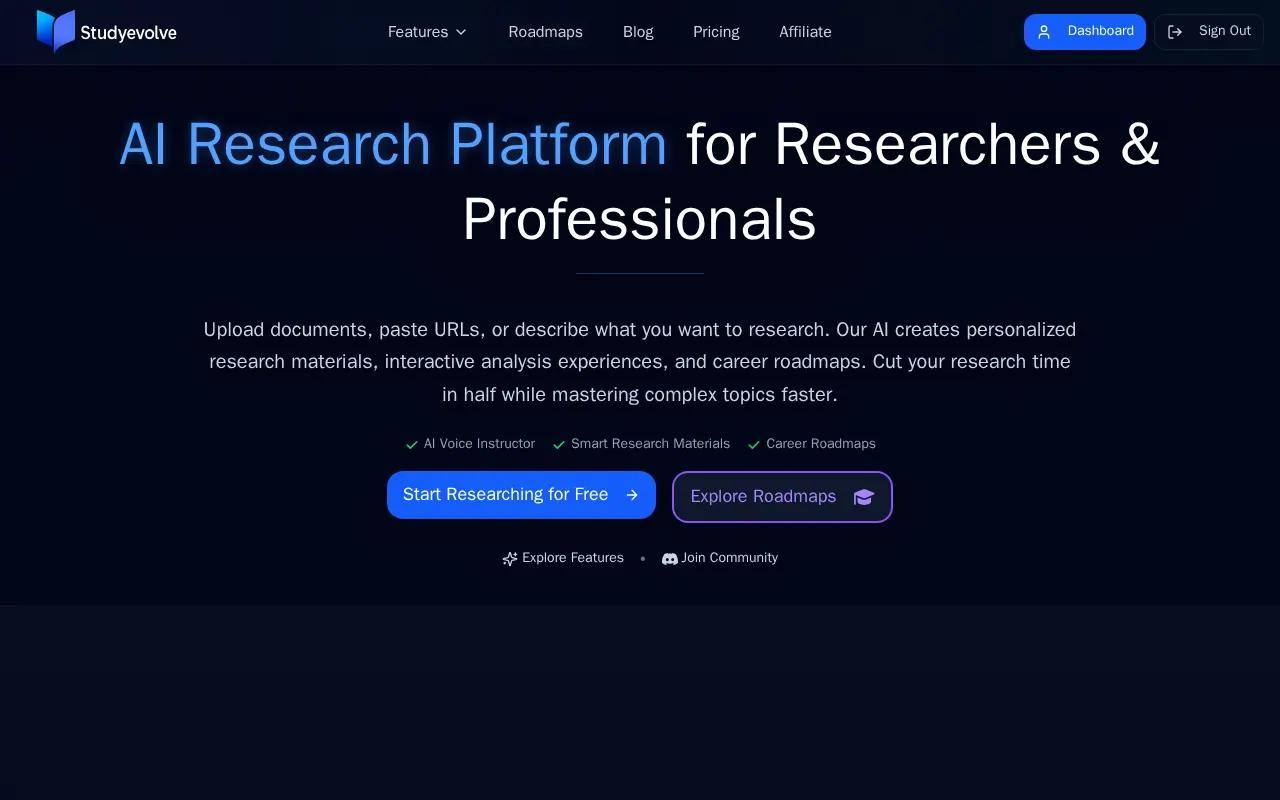This screenshot has width=1280, height=800.
Task: Click the Discord icon beside Join Community
Action: coord(670,559)
